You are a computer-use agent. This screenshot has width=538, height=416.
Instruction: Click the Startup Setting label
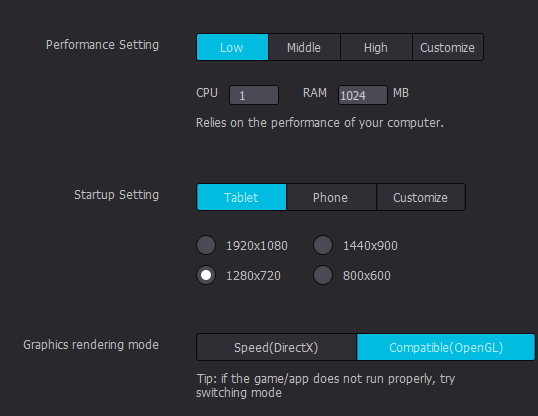click(x=116, y=195)
